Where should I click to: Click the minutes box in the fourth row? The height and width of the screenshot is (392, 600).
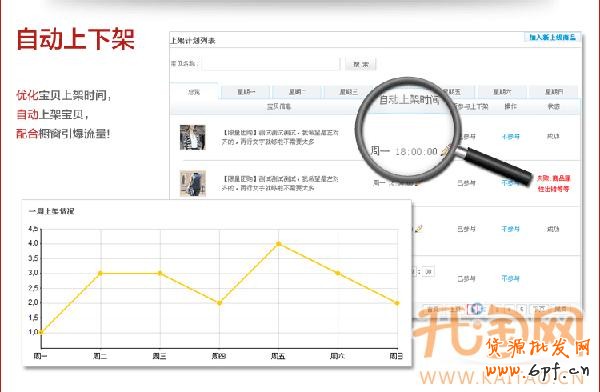point(429,272)
